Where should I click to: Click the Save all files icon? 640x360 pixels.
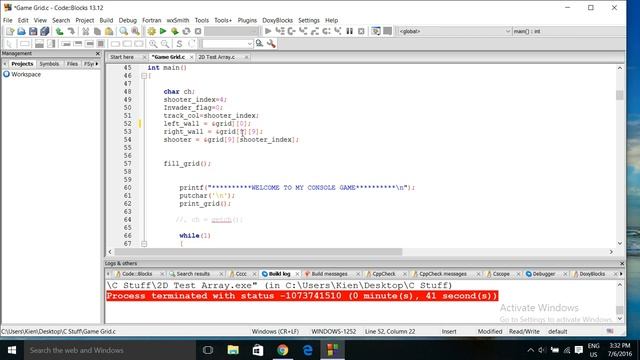[44, 31]
